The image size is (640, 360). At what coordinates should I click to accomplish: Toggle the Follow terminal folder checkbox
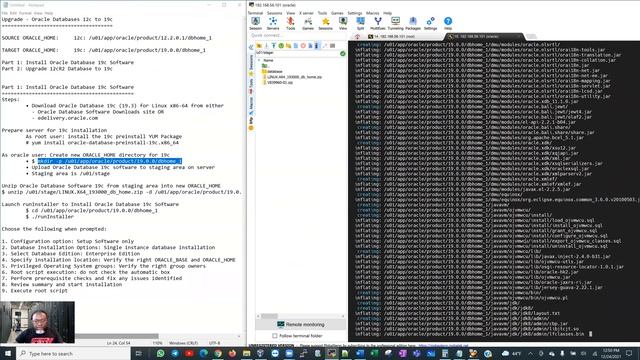pos(275,336)
